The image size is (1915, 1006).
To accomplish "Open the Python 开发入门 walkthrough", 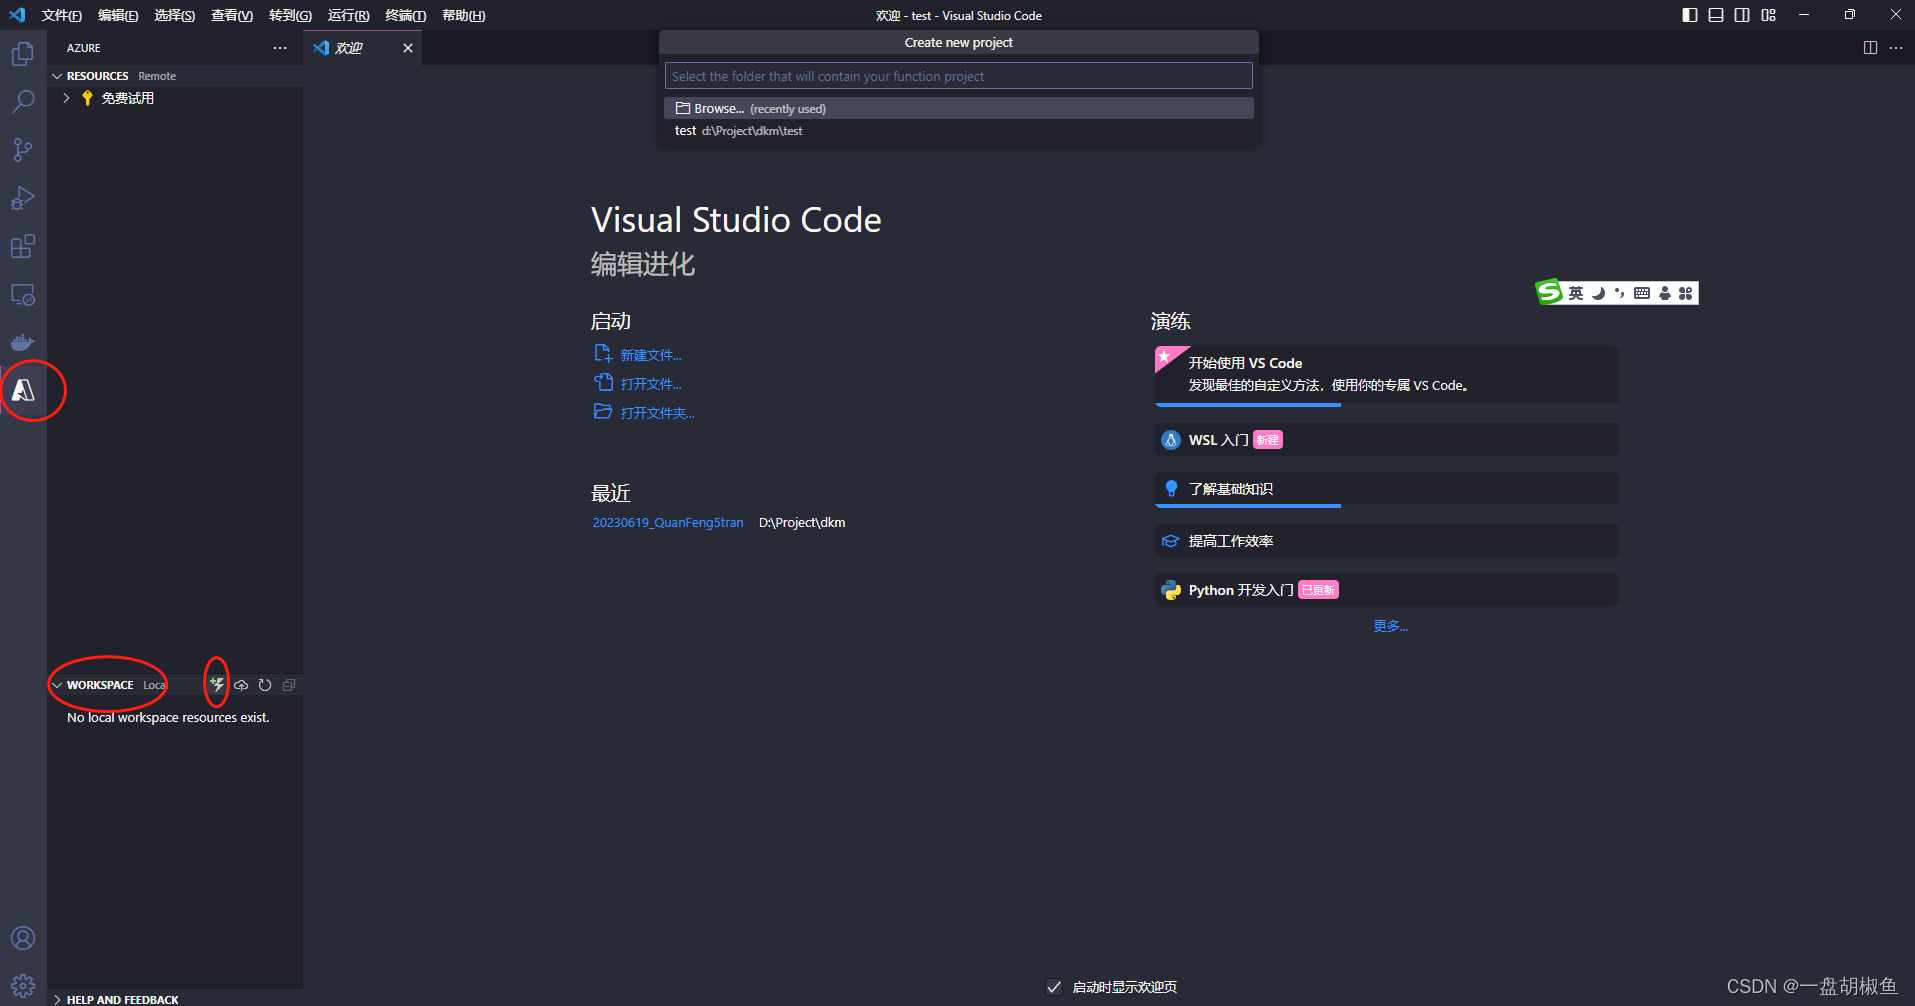I will pyautogui.click(x=1386, y=590).
